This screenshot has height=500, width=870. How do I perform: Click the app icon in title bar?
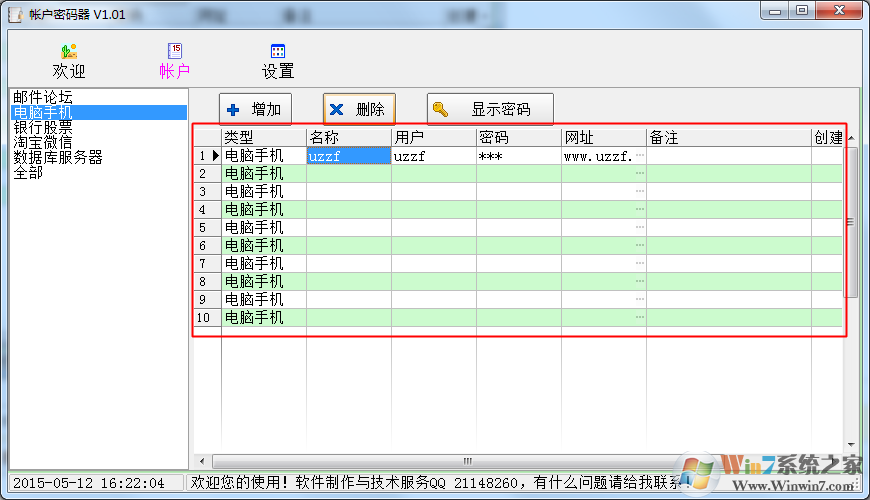(16, 14)
